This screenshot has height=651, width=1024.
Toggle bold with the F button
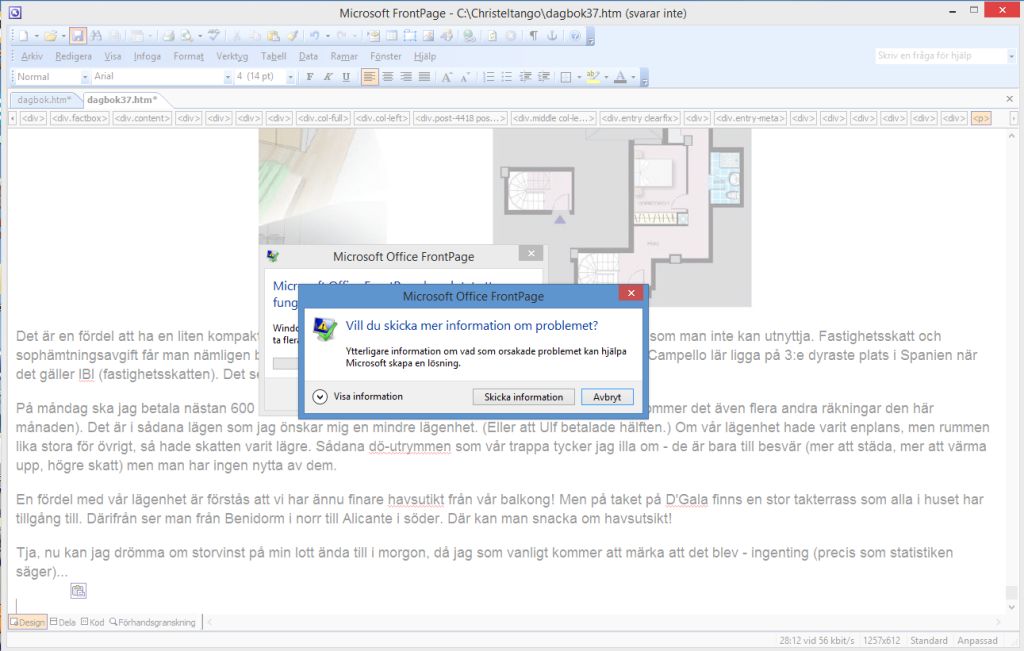click(310, 76)
